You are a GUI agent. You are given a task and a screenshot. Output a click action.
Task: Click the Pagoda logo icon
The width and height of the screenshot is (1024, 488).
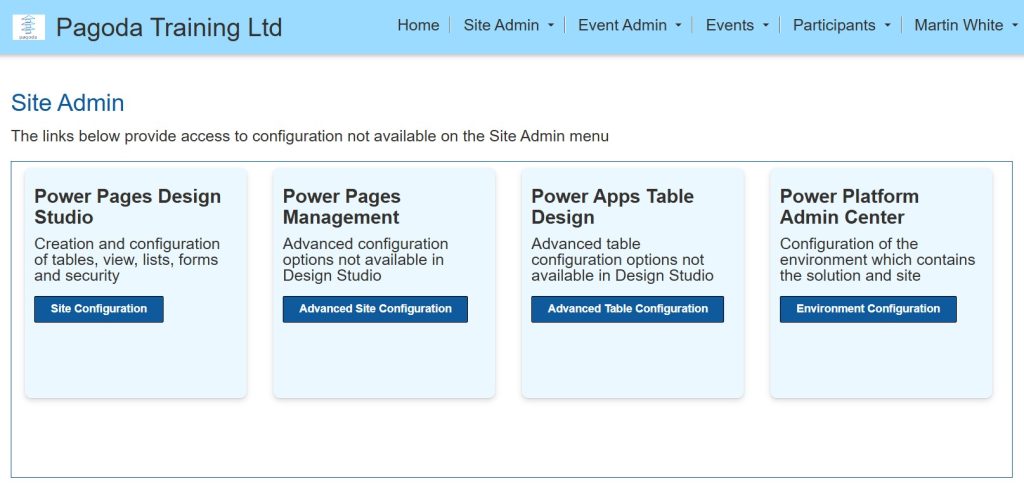[29, 27]
